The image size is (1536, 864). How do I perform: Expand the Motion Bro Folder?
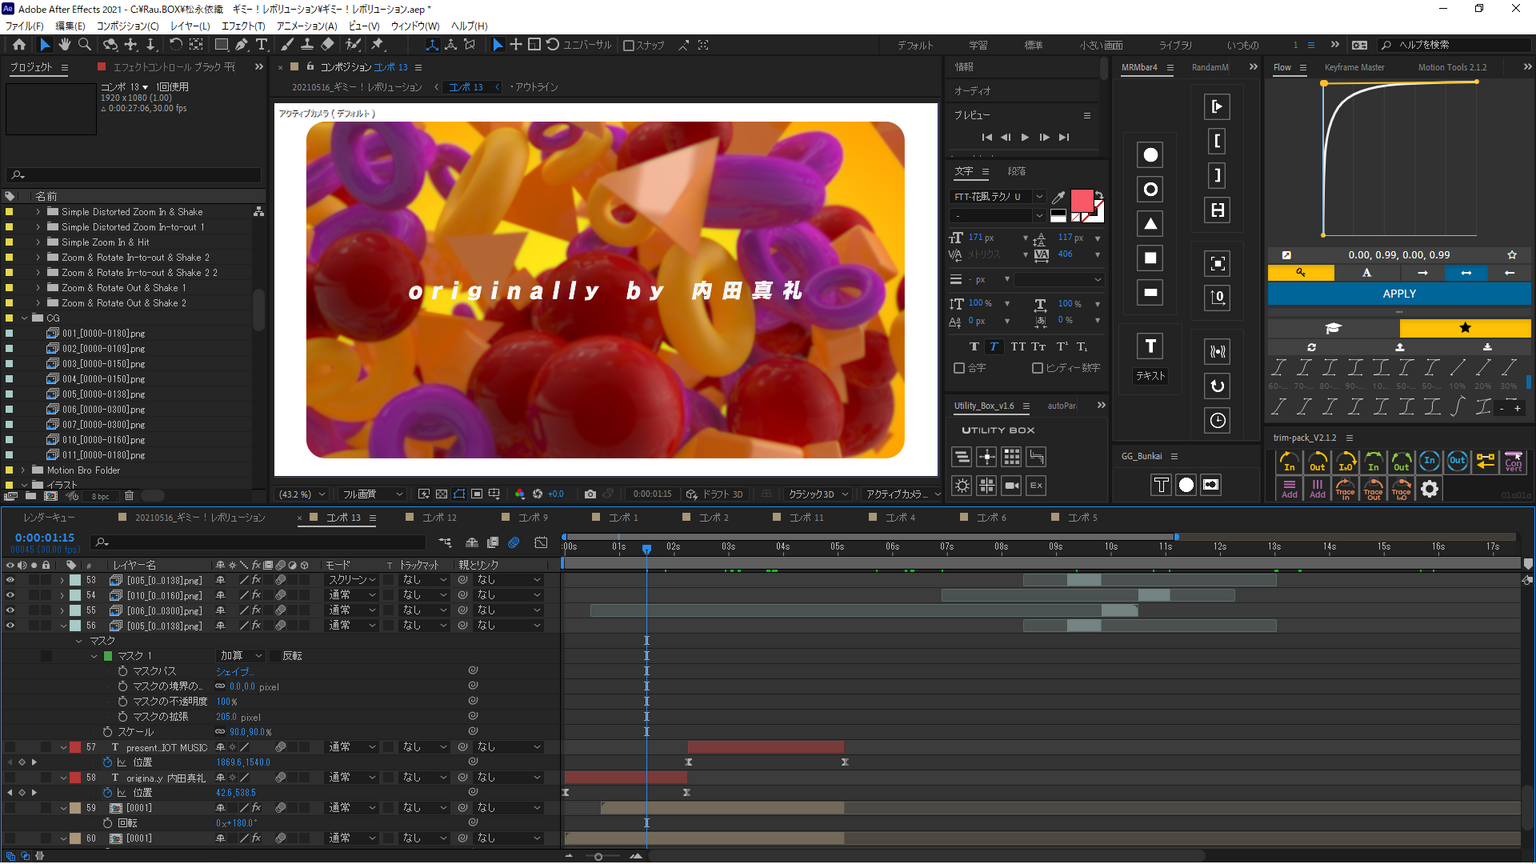[23, 470]
